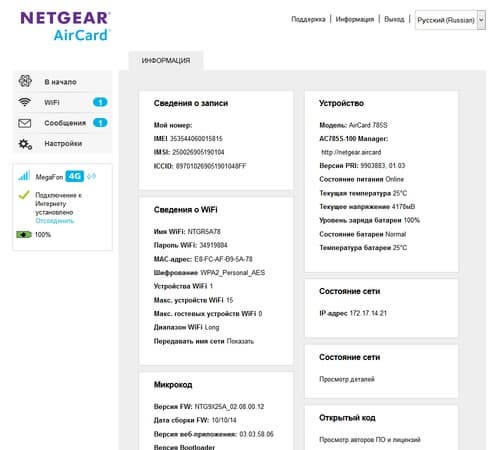Click the Открытый код card heading

click(x=347, y=418)
